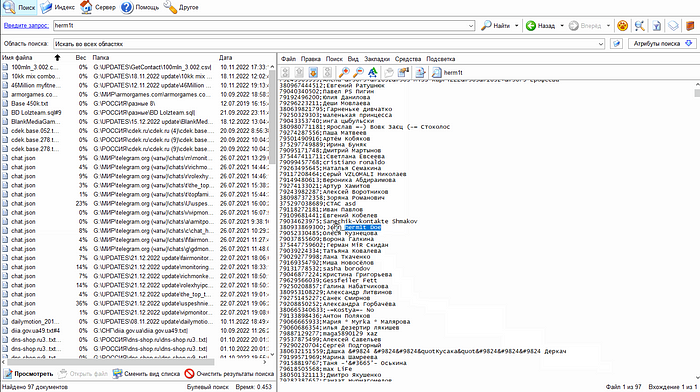
Task: Select the cdek base.052.t... file row
Action: [x=134, y=131]
